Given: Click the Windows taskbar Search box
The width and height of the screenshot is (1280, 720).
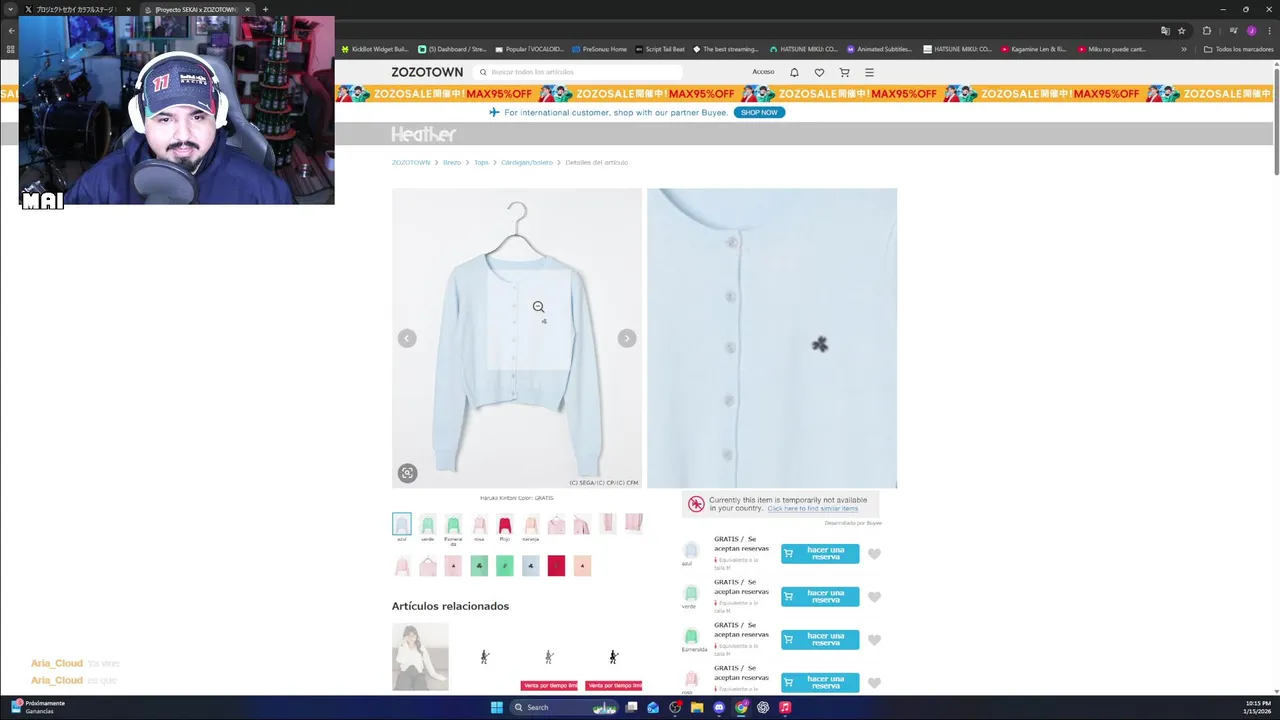Looking at the screenshot, I should point(565,707).
